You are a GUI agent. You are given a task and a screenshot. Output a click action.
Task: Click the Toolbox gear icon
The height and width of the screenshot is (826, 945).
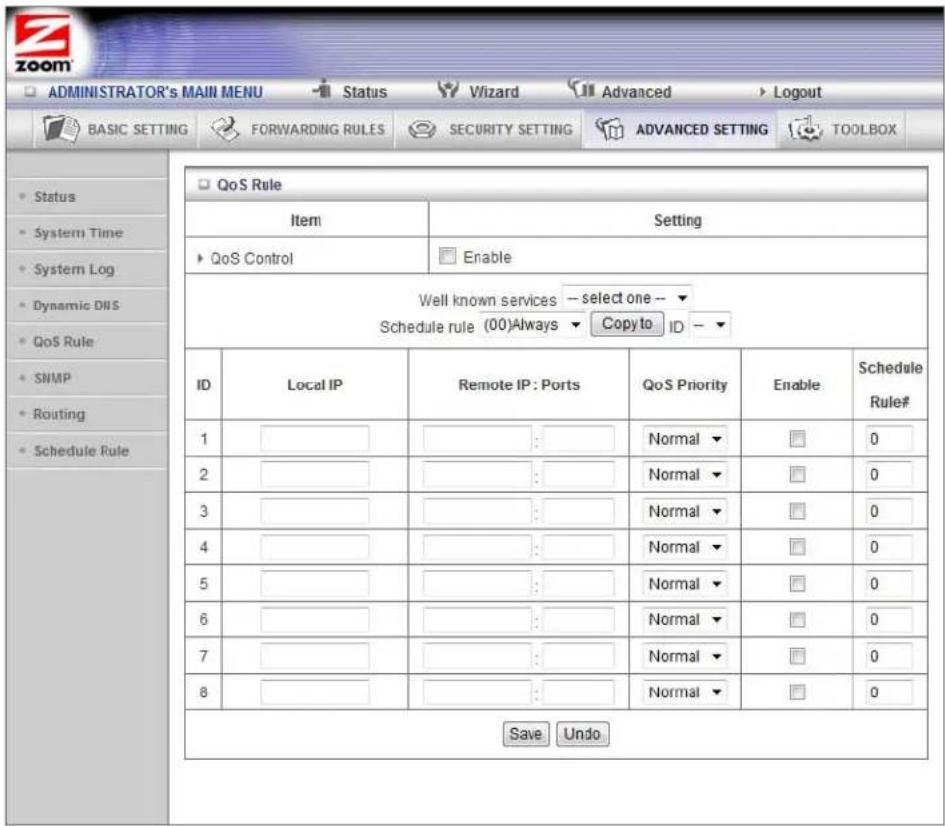click(806, 128)
